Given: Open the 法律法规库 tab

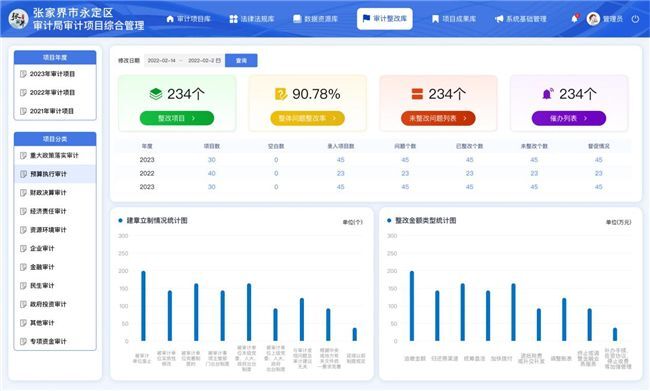Looking at the screenshot, I should point(252,19).
